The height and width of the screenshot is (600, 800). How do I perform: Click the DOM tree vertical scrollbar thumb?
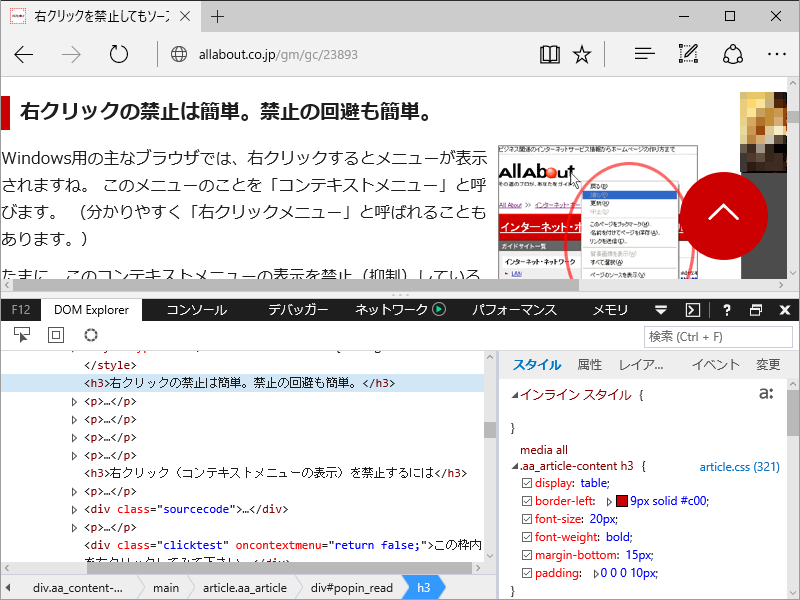490,430
